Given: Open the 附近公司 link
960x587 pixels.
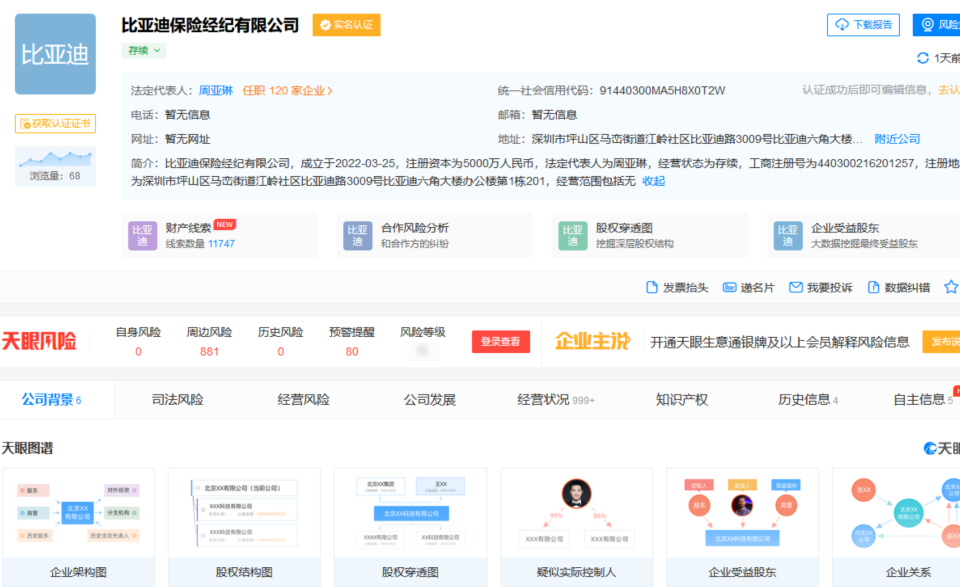Looking at the screenshot, I should [x=897, y=139].
